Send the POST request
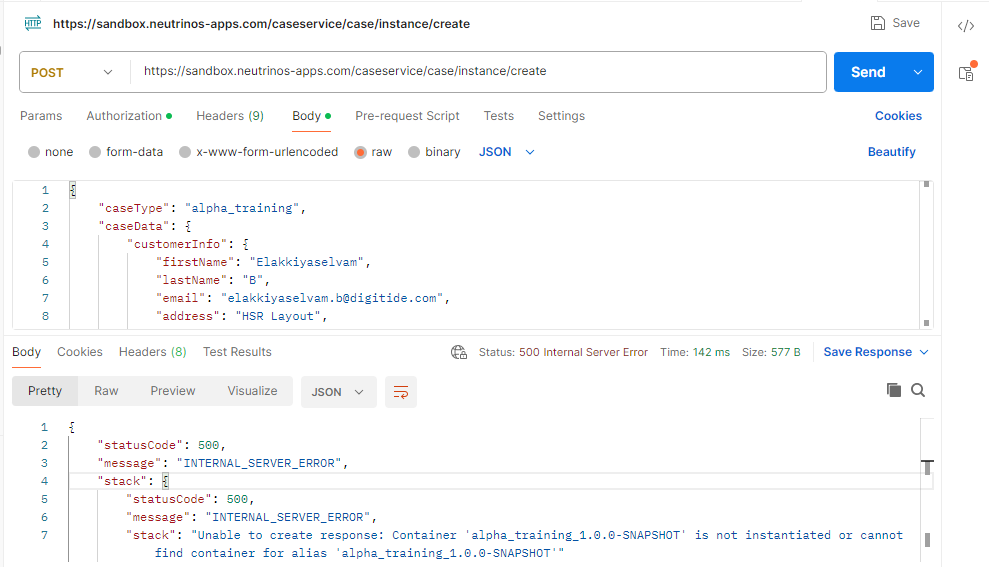This screenshot has width=989, height=567. click(x=869, y=72)
